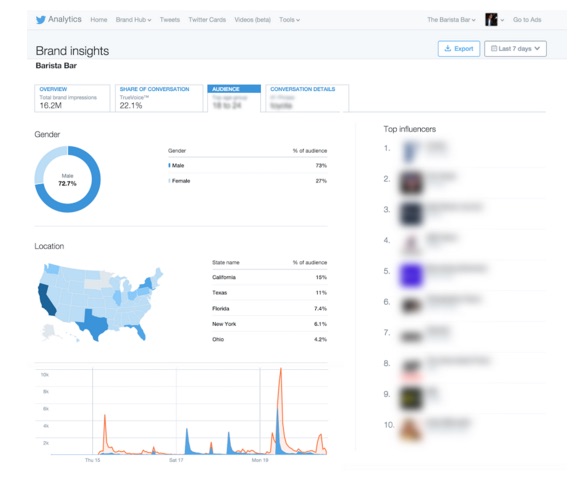Click the Gender column header in table
Screen dimensions: 584x488
tap(177, 150)
